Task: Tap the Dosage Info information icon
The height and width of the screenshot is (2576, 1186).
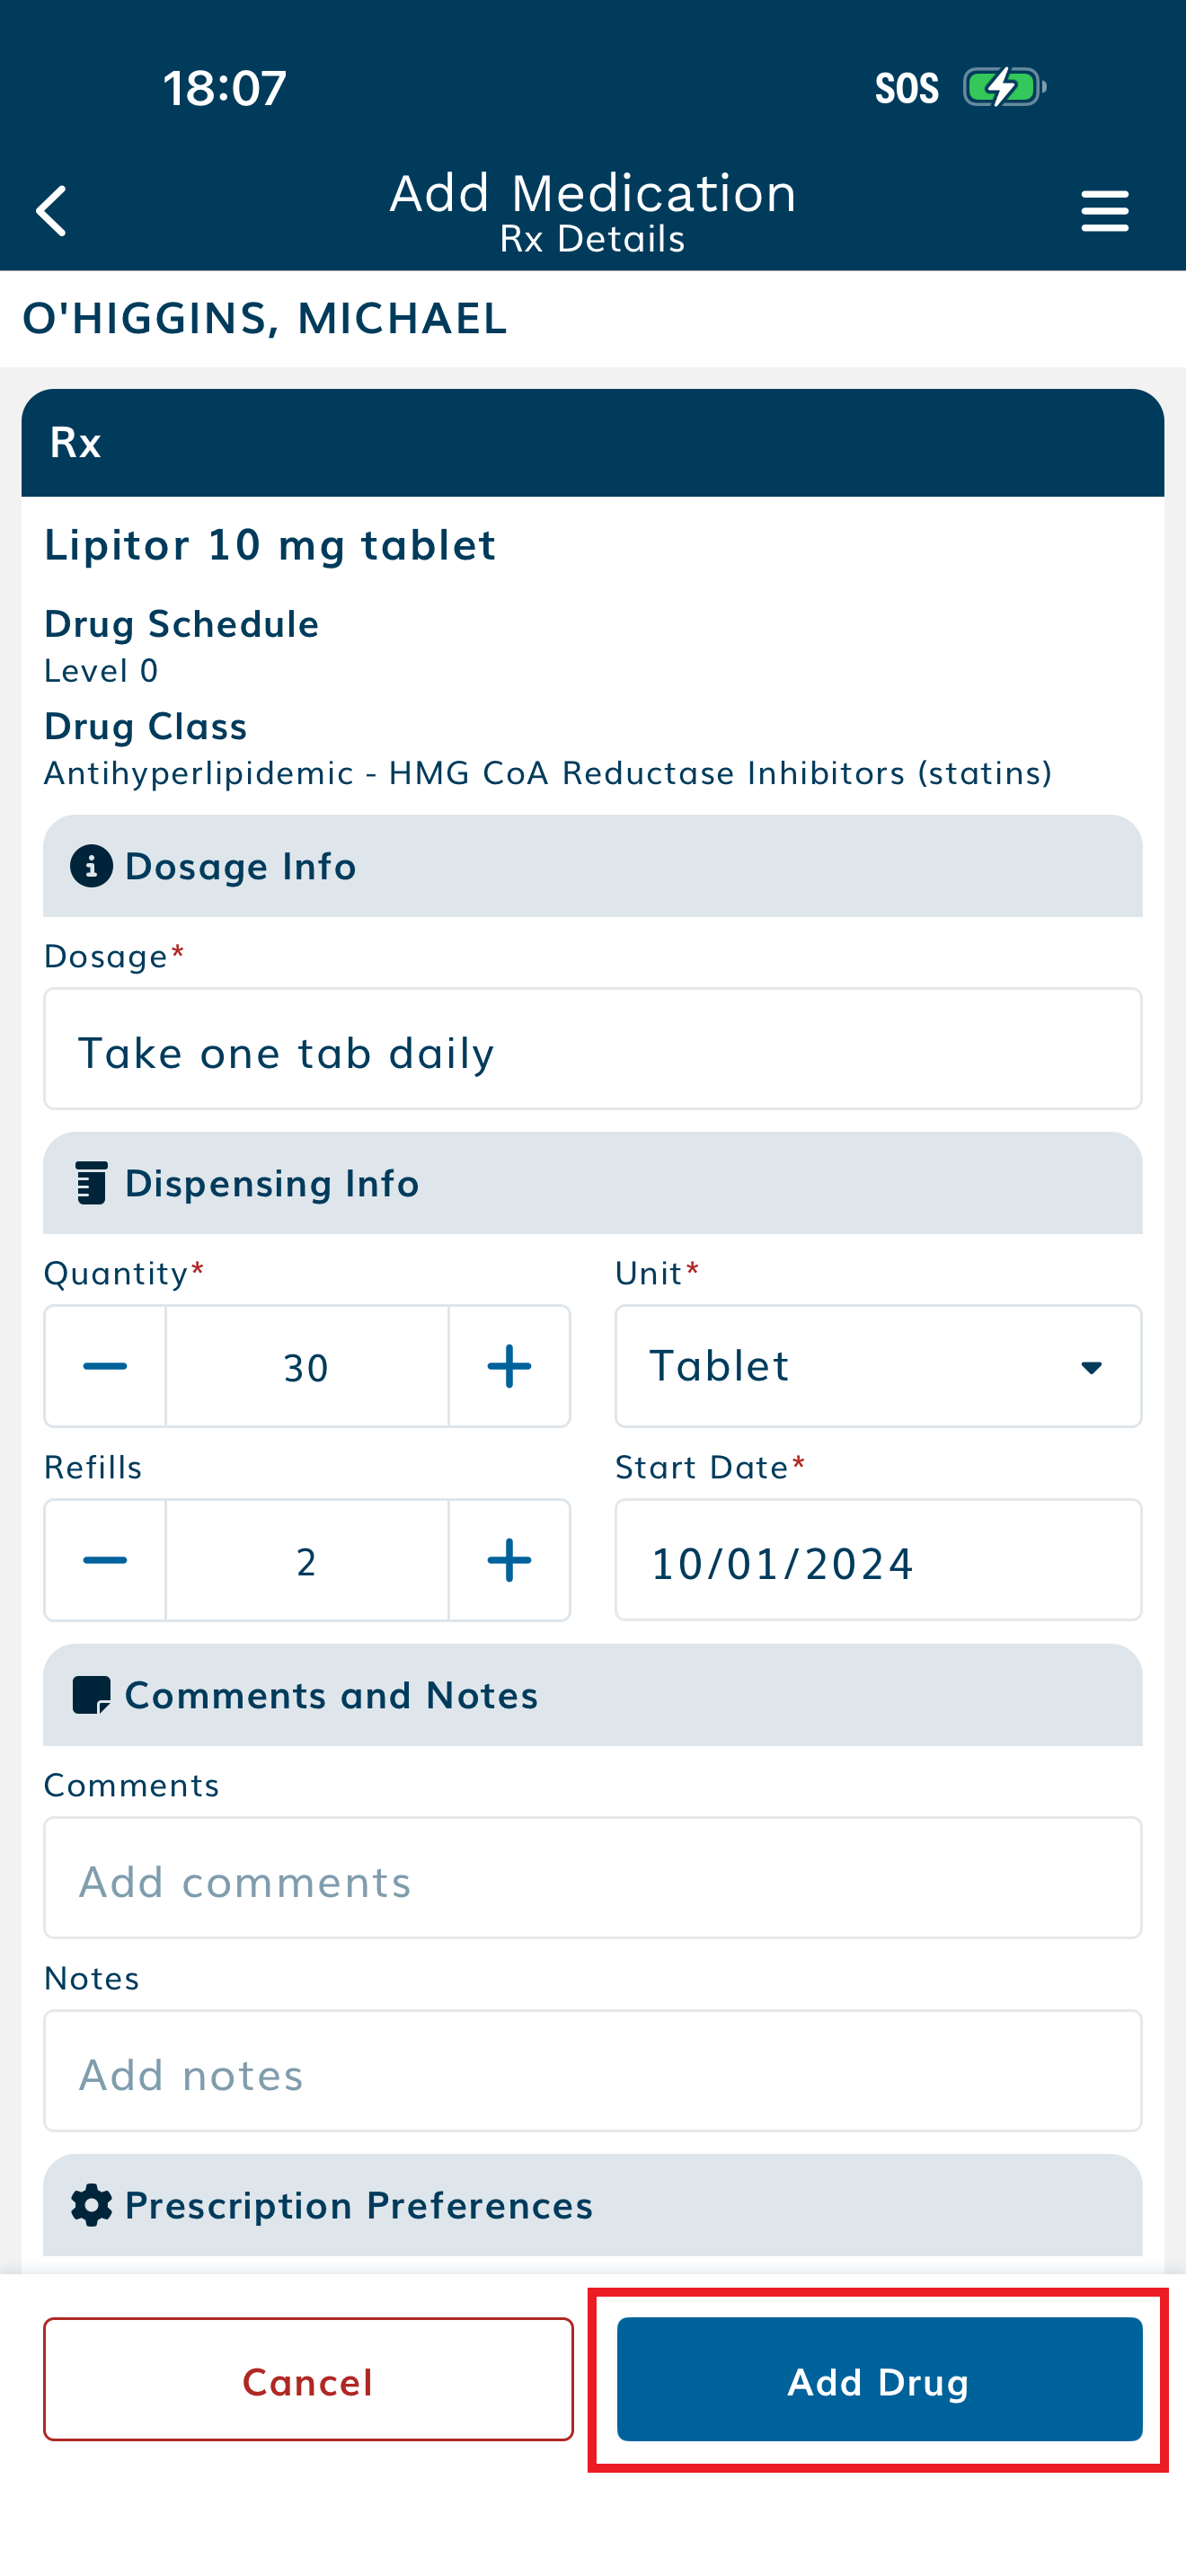Action: coord(91,866)
